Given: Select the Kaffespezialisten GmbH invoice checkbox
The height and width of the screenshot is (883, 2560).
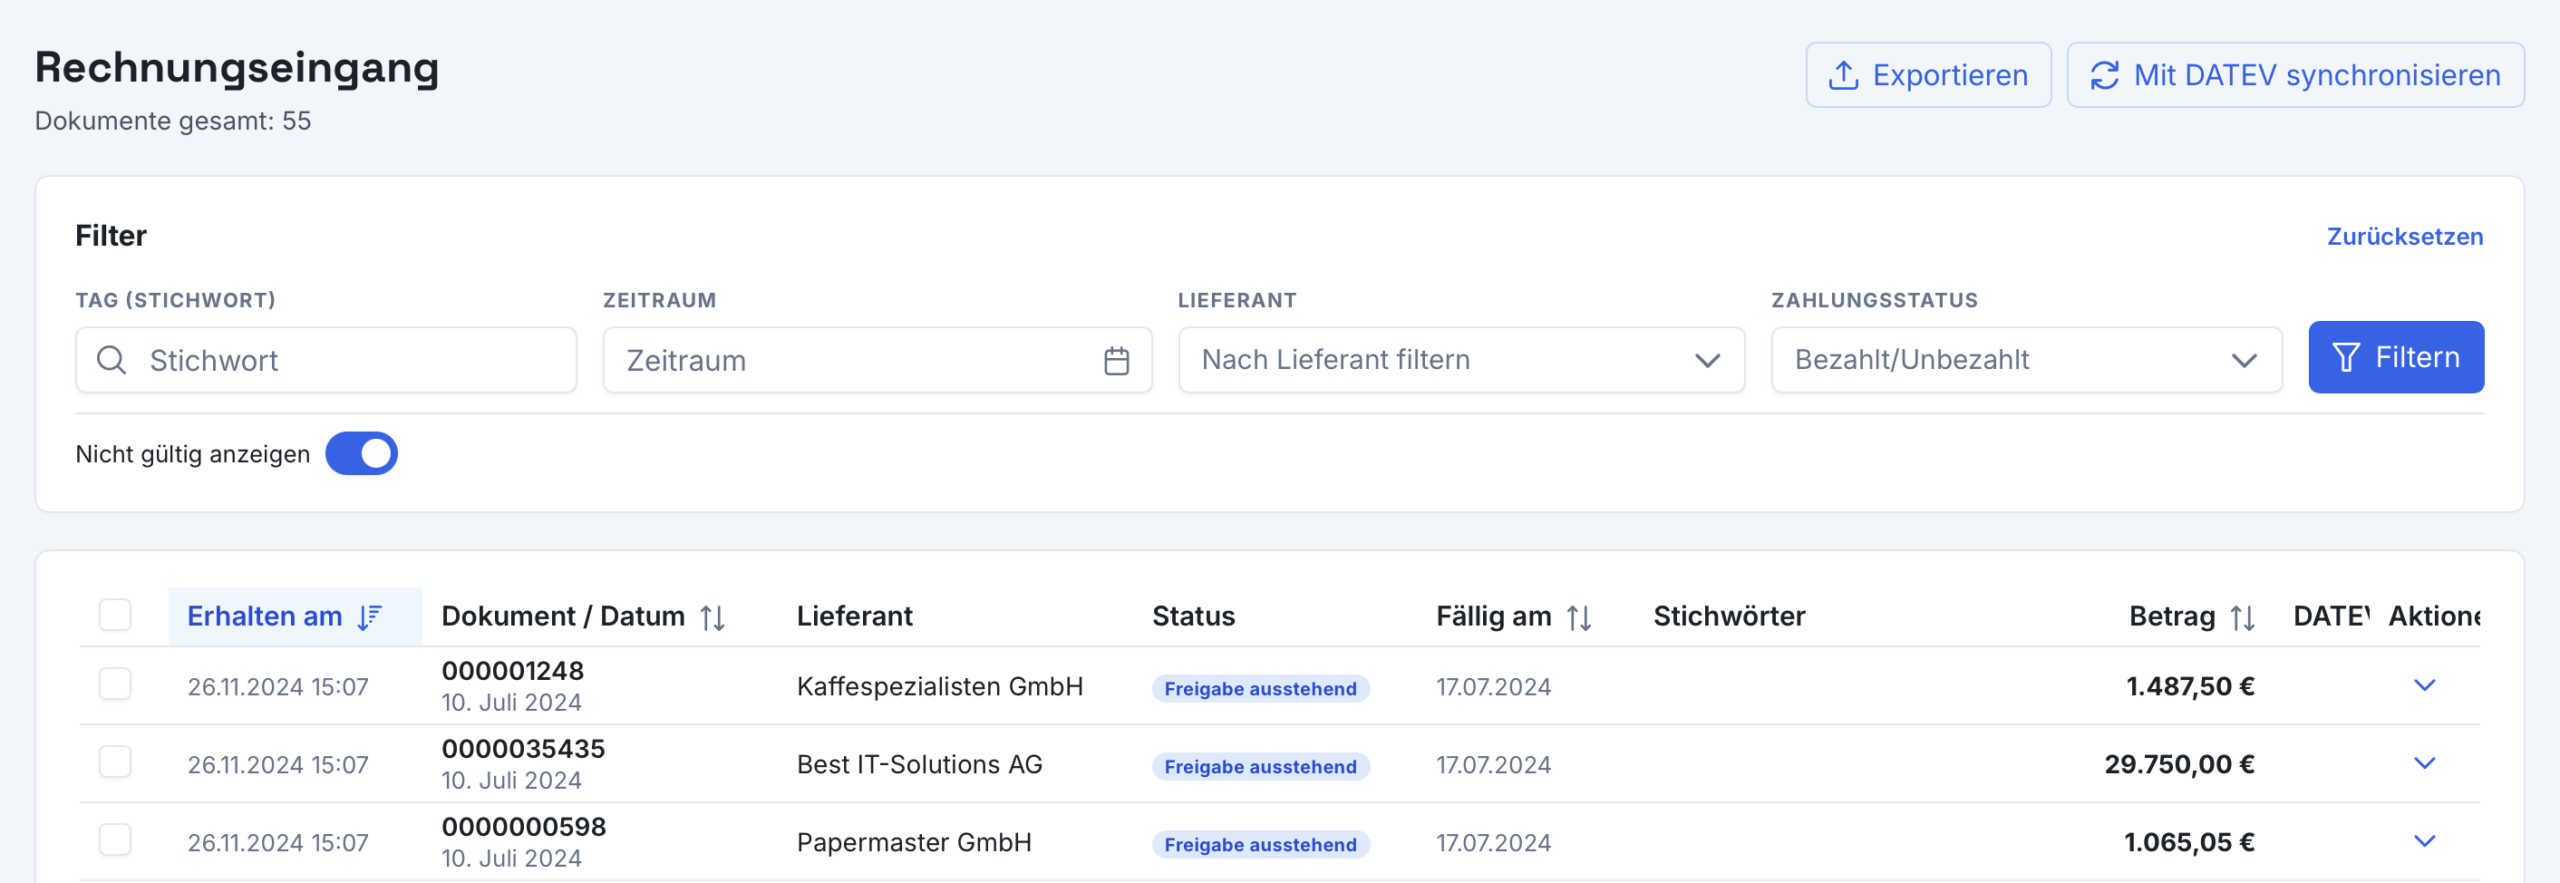Looking at the screenshot, I should [x=115, y=685].
